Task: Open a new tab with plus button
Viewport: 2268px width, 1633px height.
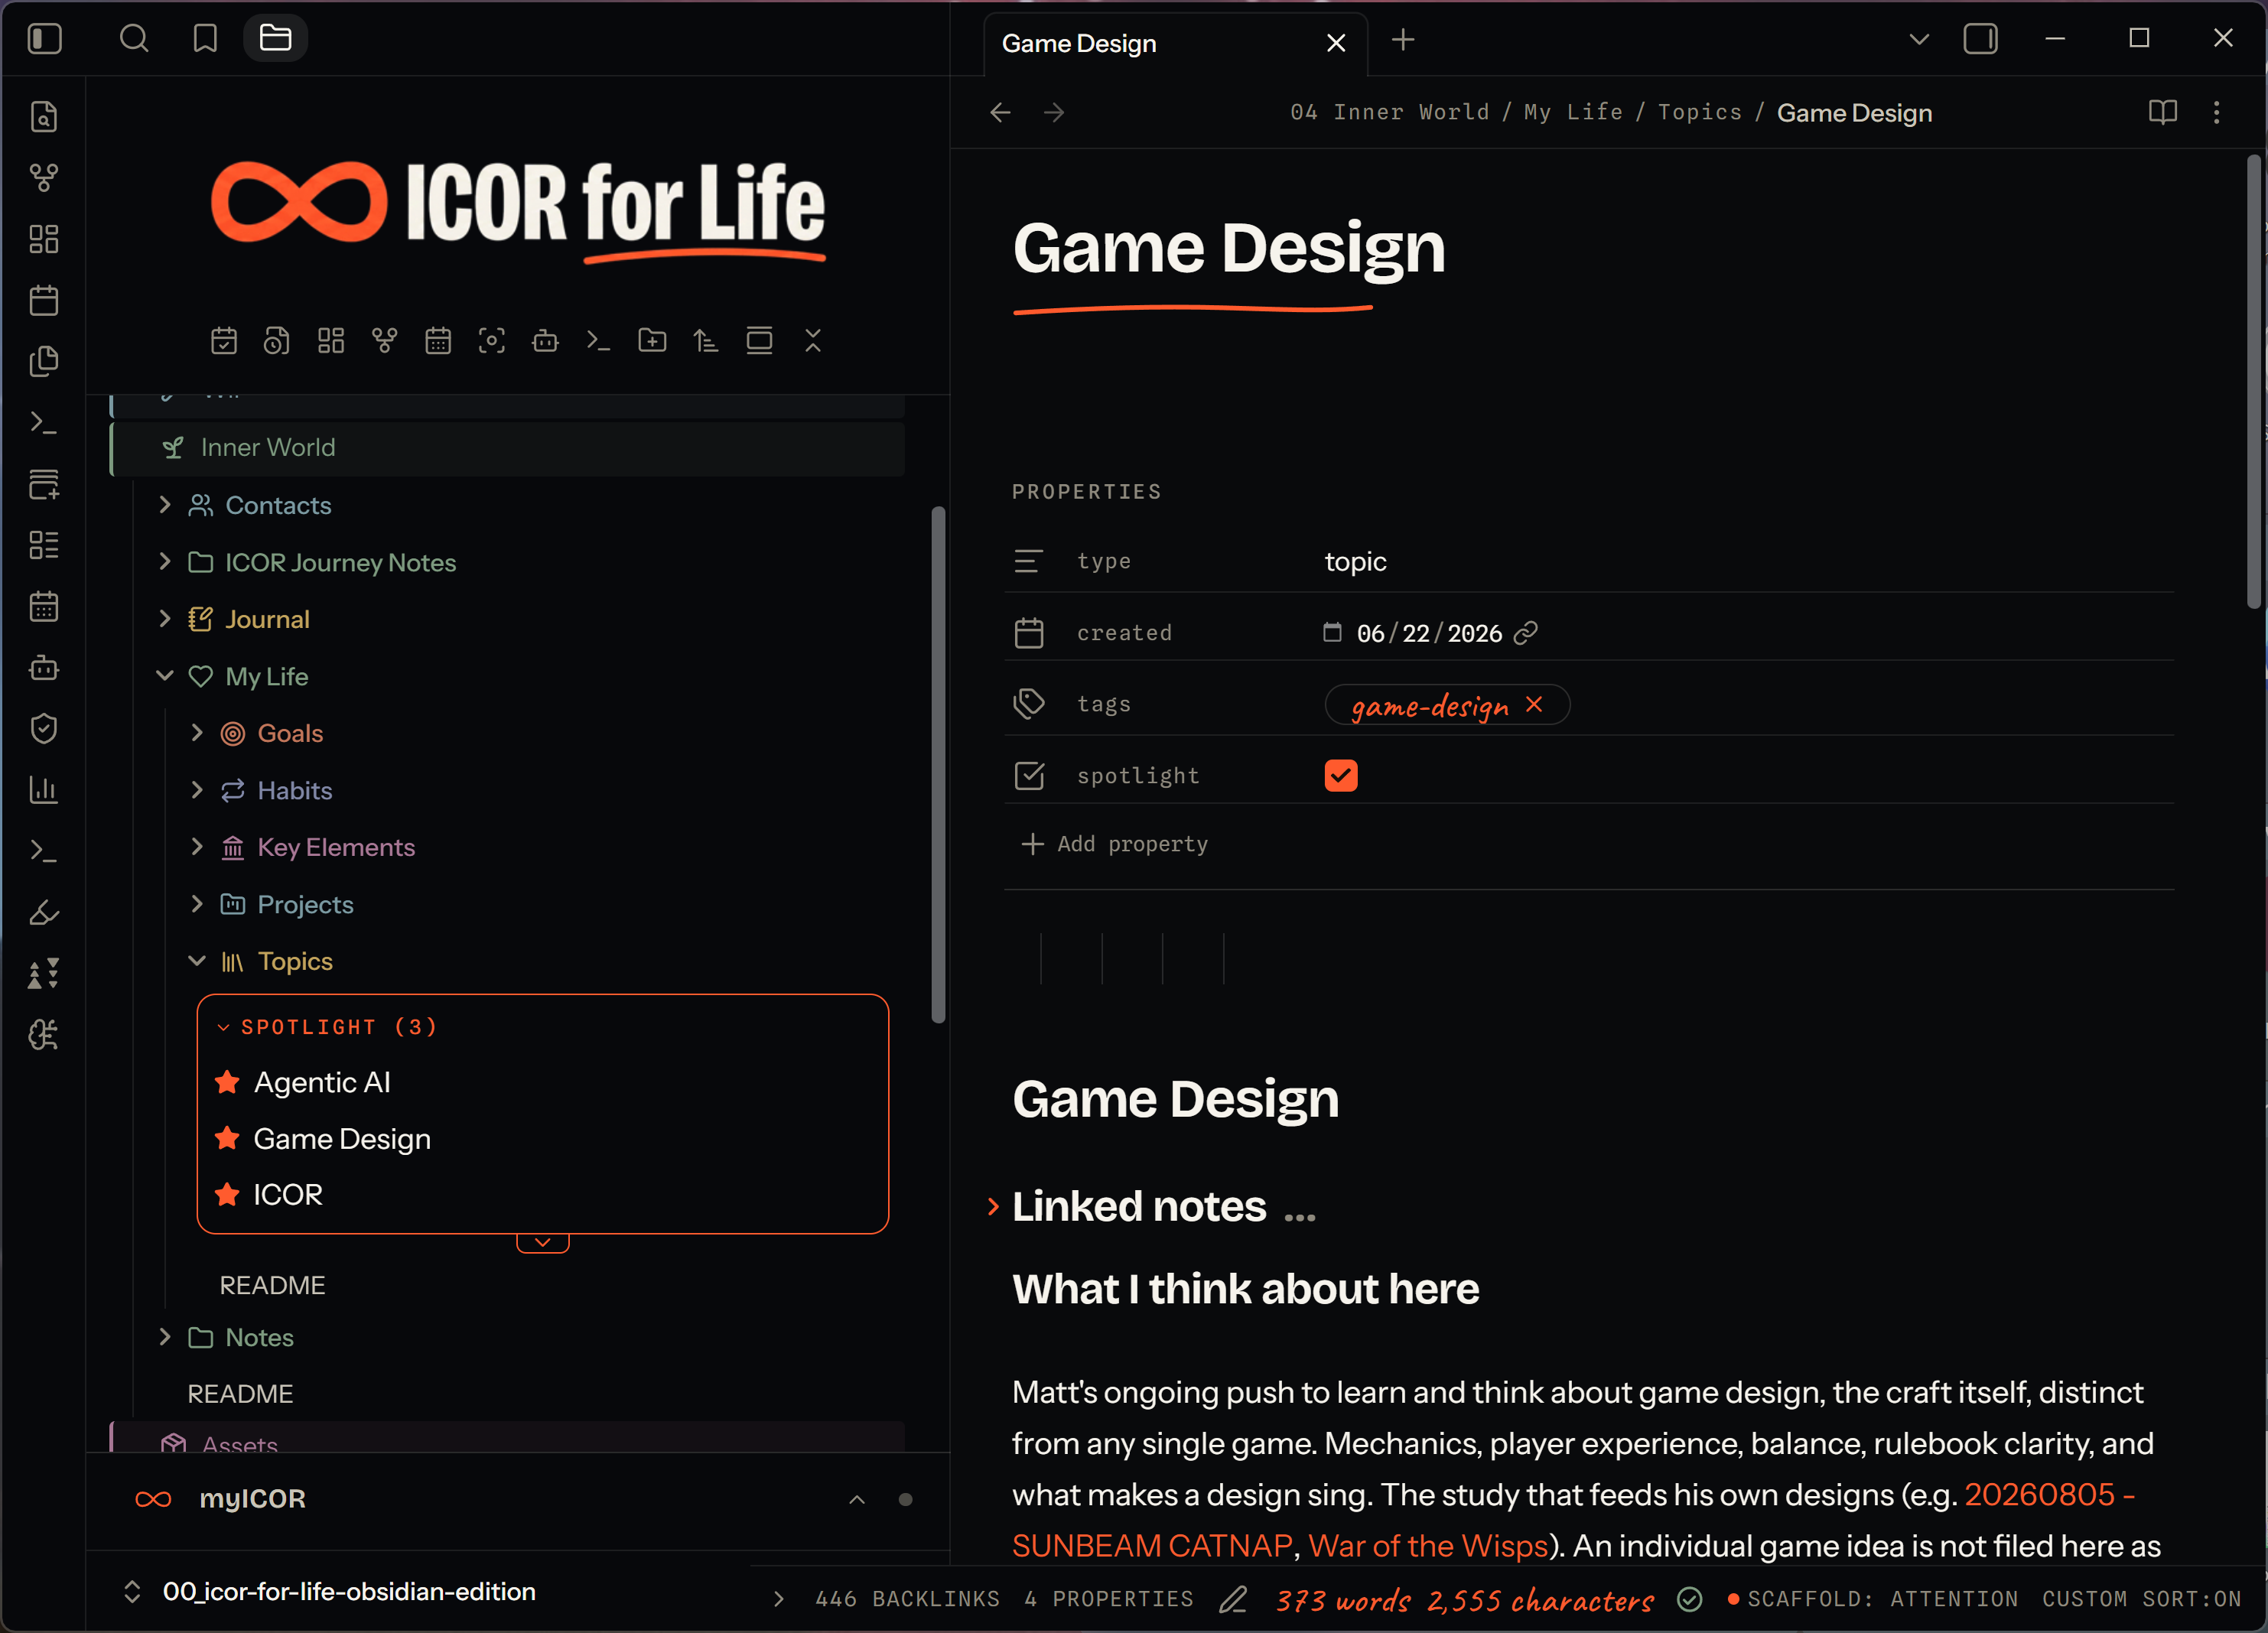Action: pos(1403,39)
